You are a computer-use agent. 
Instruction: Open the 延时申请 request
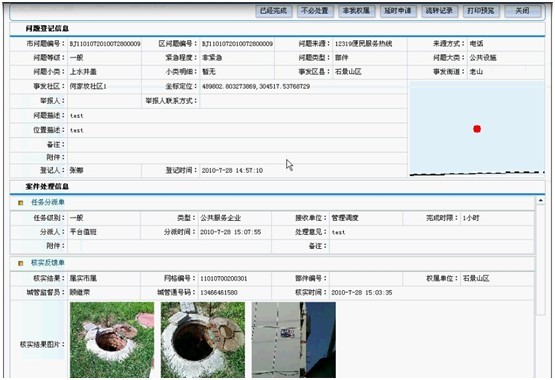[398, 11]
